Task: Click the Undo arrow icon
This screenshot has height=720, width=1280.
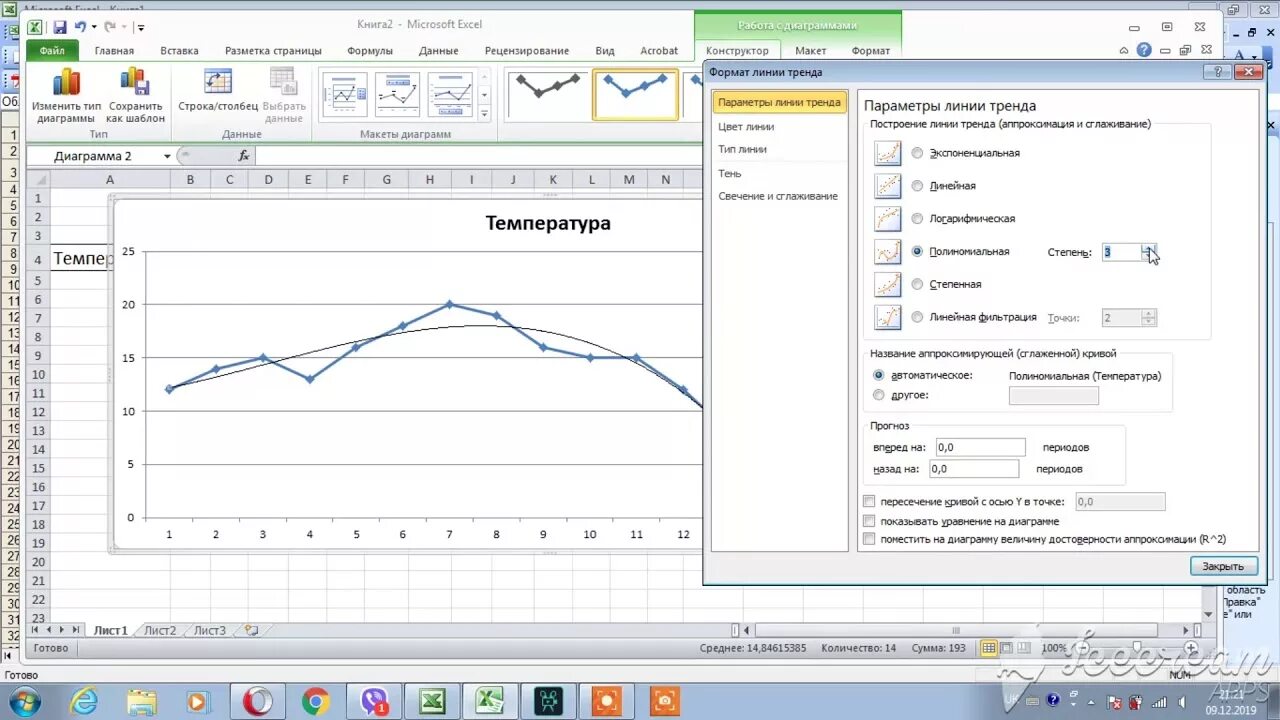Action: click(x=80, y=27)
